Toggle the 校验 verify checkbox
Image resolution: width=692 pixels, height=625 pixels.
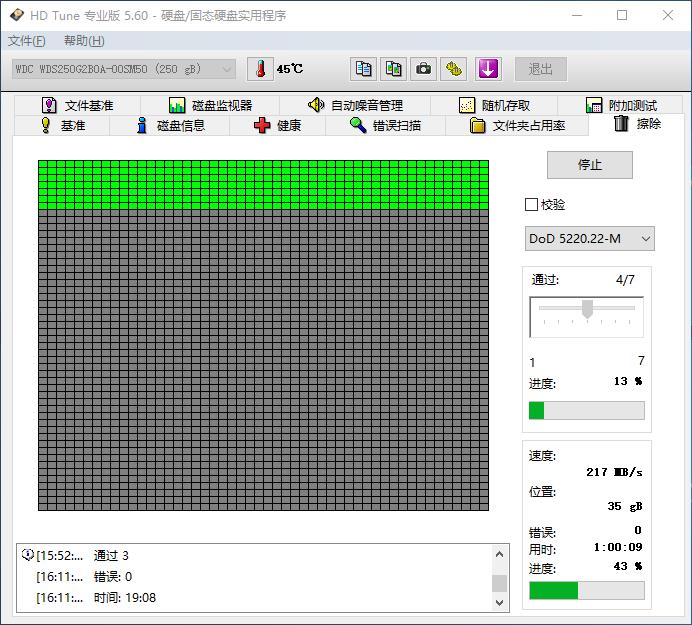(531, 205)
